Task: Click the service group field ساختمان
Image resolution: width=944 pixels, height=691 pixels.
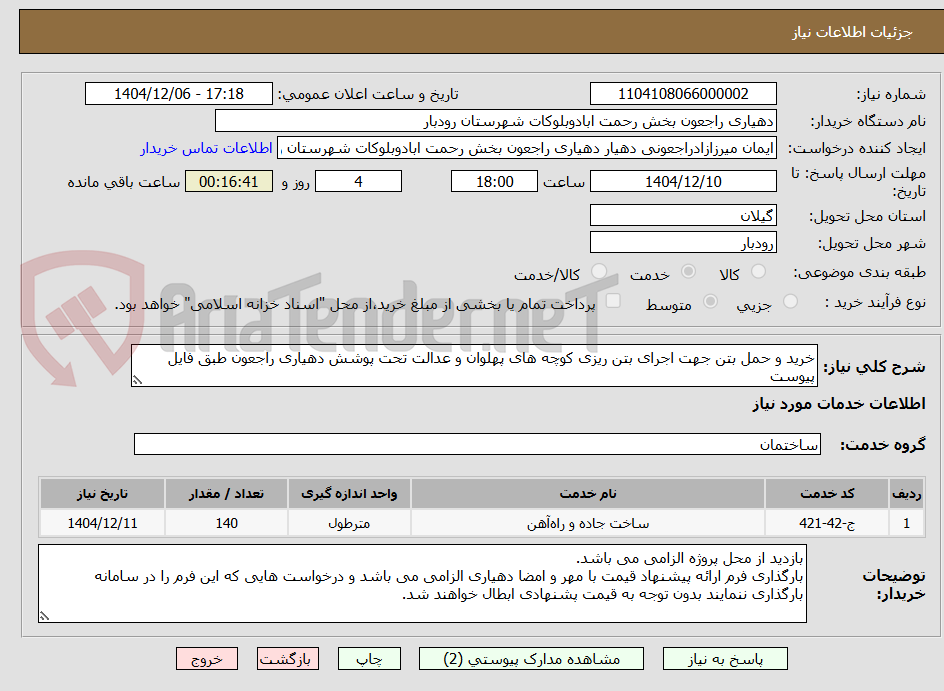Action: [477, 444]
